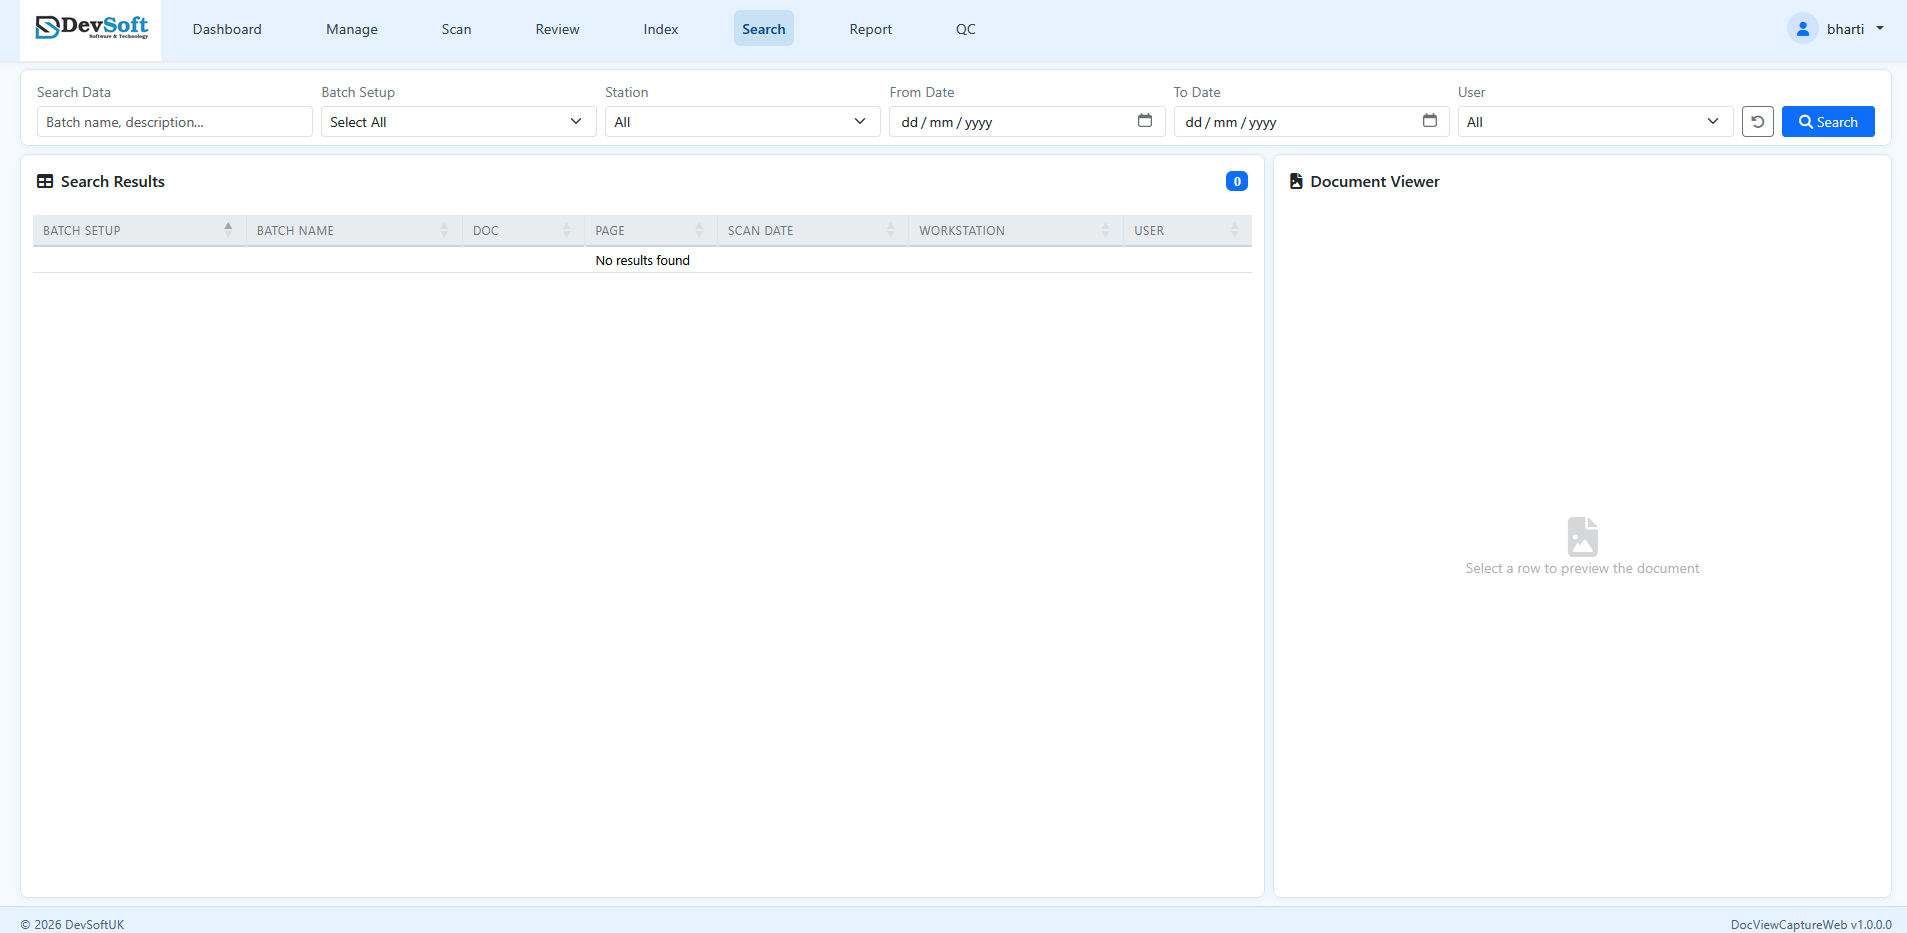Sort by Batch Setup column arrows
The image size is (1907, 933).
(x=228, y=230)
